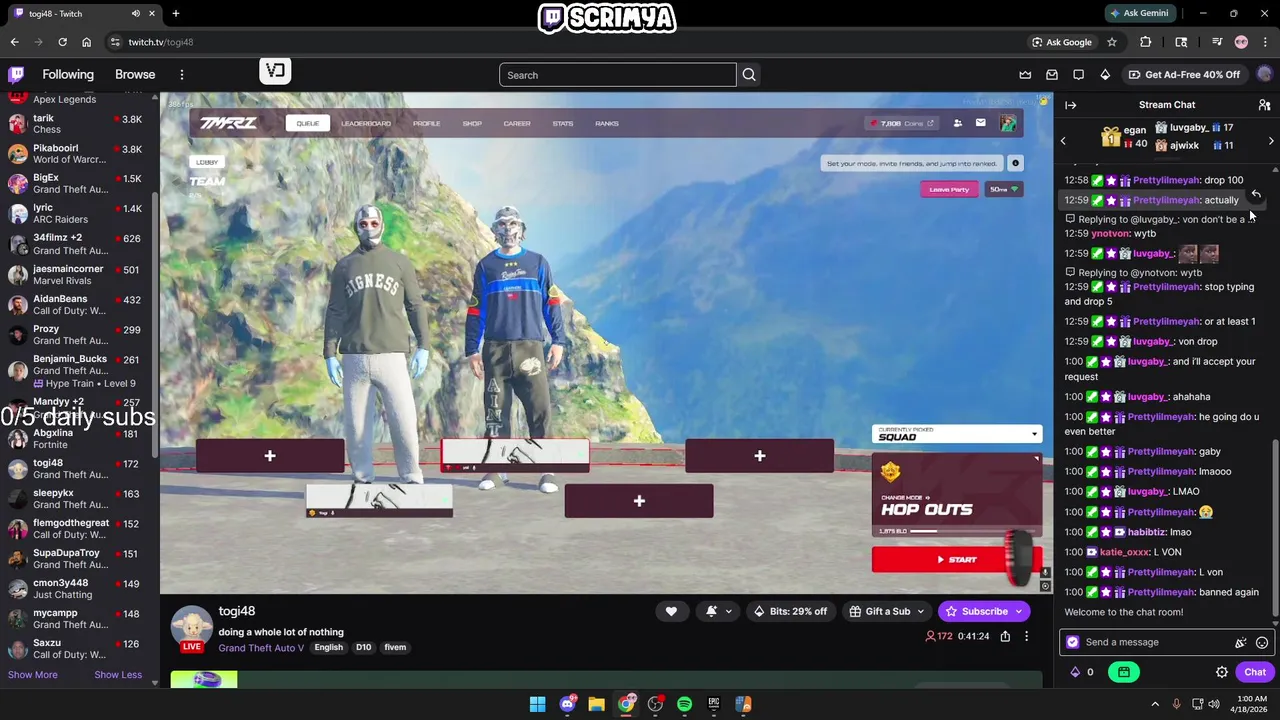Toggle tab audio mute in browser tab
The height and width of the screenshot is (720, 1280).
[x=135, y=13]
